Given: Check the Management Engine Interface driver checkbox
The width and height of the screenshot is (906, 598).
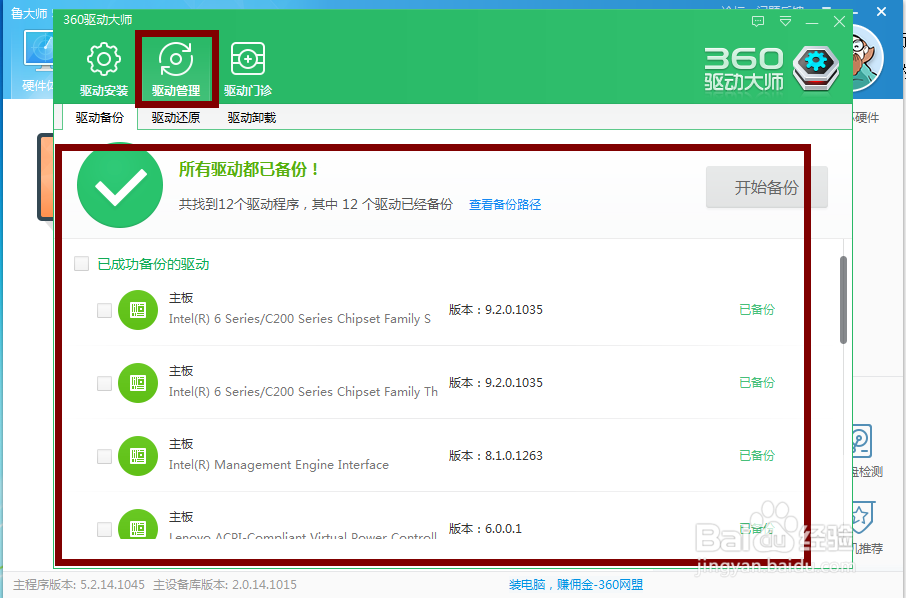Looking at the screenshot, I should 104,456.
